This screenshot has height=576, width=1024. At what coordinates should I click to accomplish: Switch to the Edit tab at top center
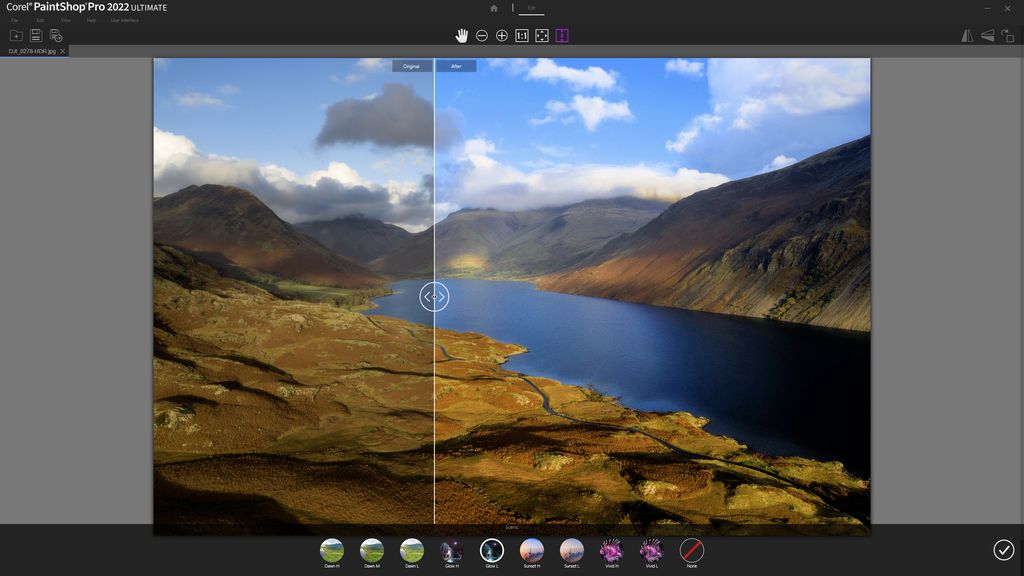click(x=531, y=7)
